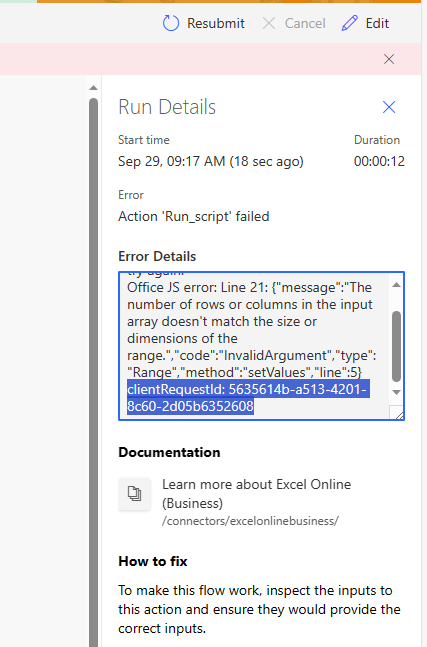
Task: Click left pane scroll up arrow
Action: [x=93, y=87]
